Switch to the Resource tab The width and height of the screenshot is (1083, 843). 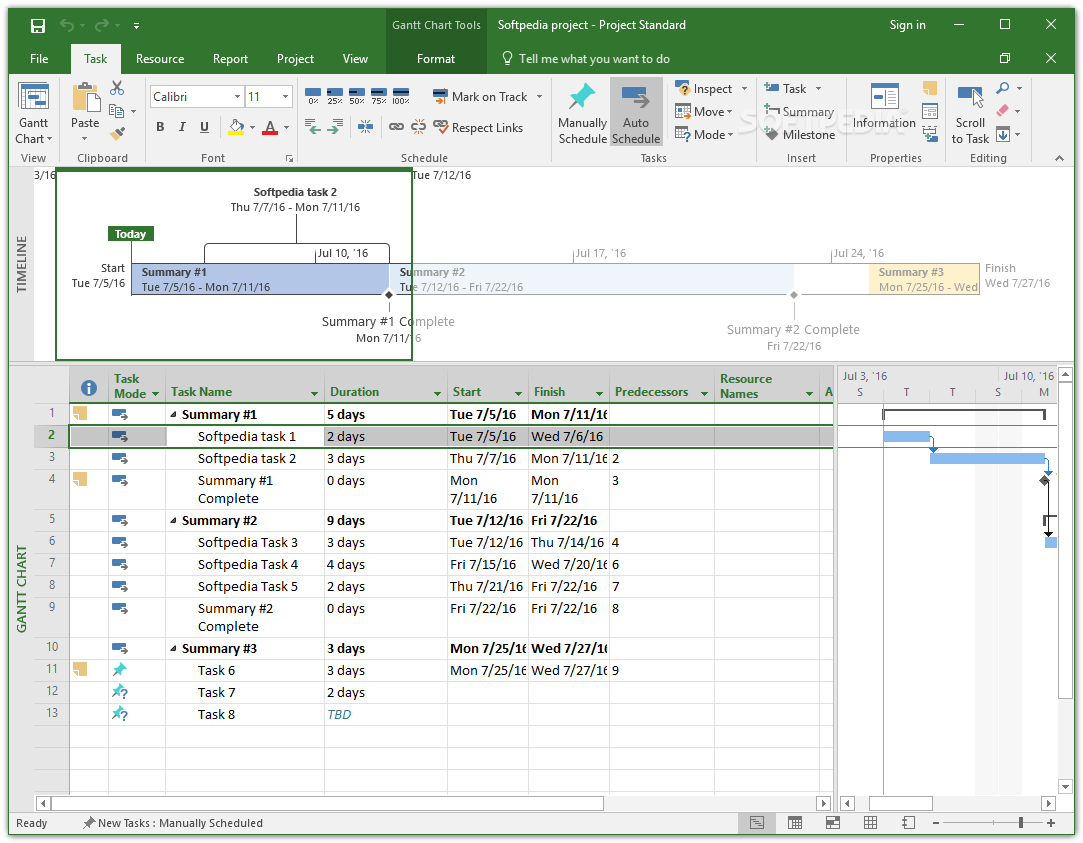coord(160,59)
